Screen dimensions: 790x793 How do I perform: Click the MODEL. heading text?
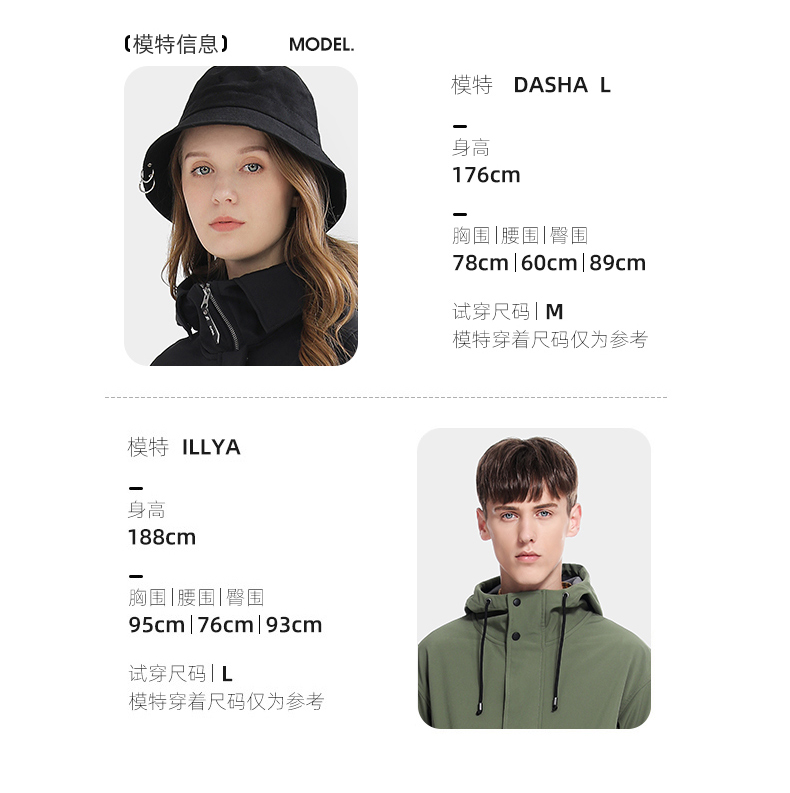[x=322, y=45]
